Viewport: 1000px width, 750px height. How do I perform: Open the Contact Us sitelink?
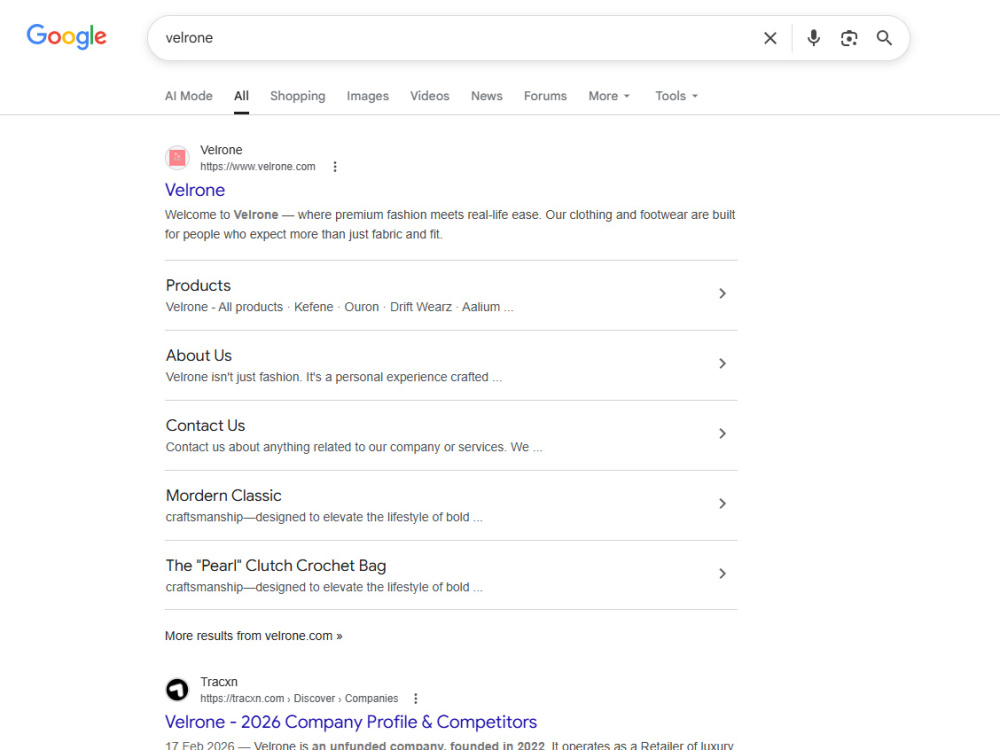pyautogui.click(x=205, y=425)
